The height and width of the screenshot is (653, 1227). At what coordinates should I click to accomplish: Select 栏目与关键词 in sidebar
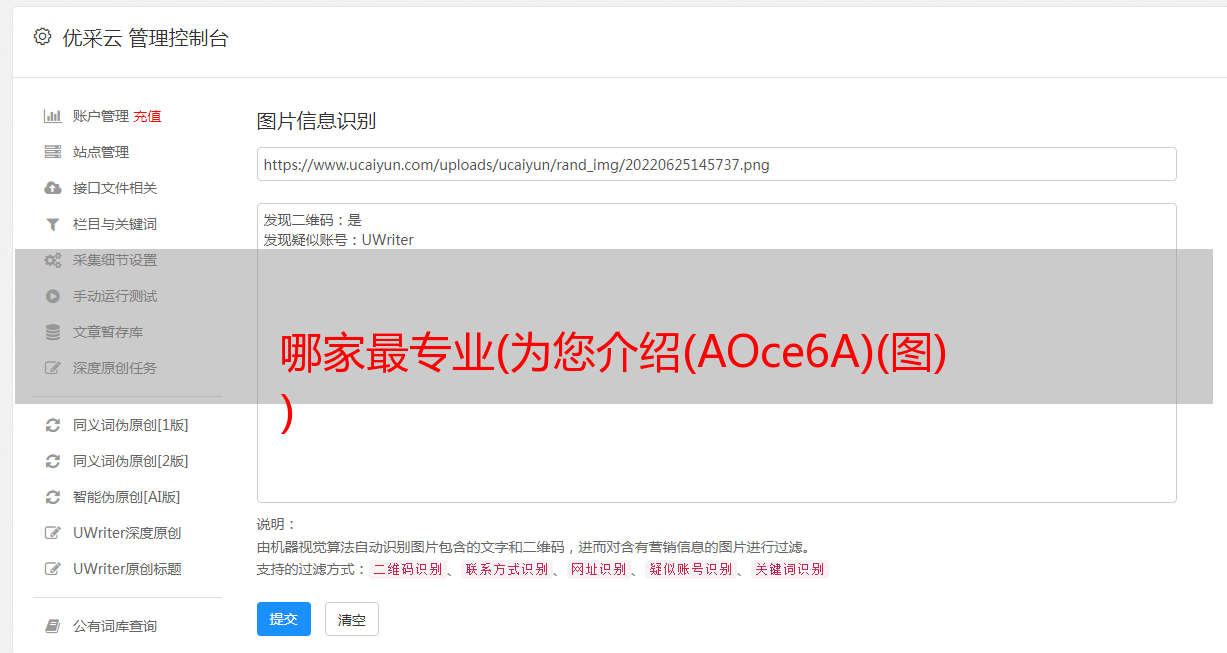[x=115, y=224]
